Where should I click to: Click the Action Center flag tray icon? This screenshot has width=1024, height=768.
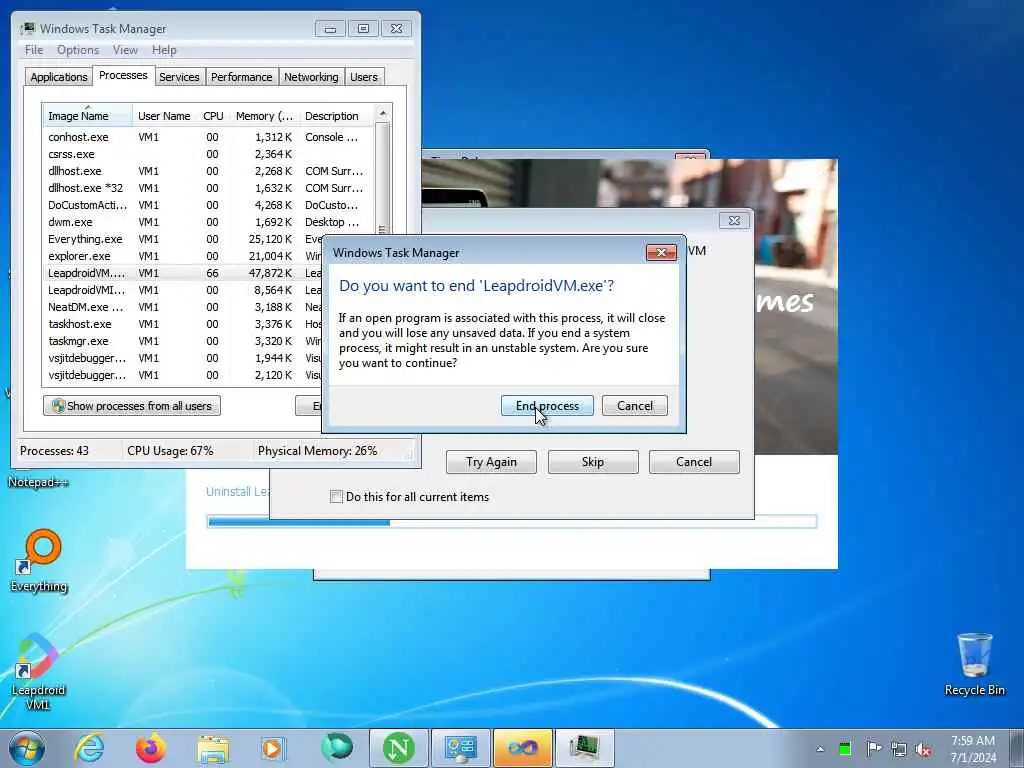tap(873, 749)
